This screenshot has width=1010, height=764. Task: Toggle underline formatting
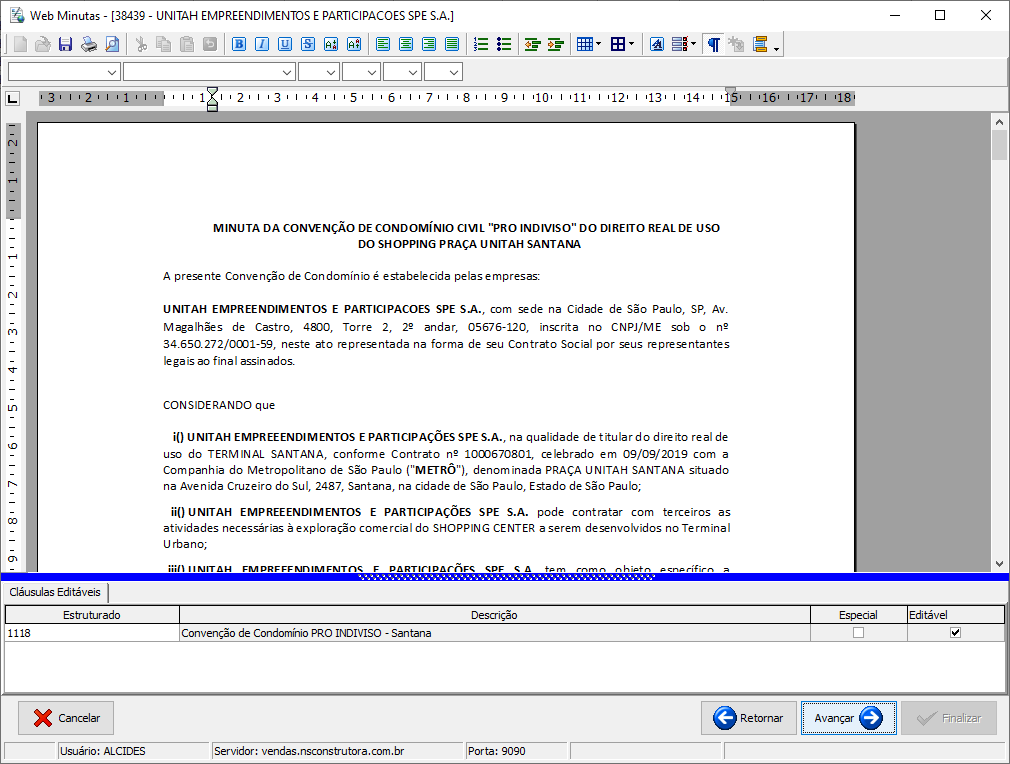click(x=285, y=44)
